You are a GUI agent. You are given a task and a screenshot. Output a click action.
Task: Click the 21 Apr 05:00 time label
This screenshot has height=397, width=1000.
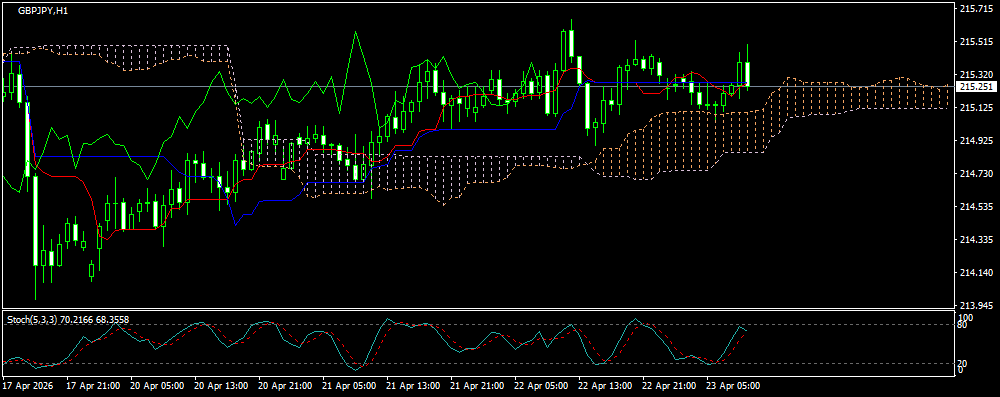pyautogui.click(x=349, y=386)
